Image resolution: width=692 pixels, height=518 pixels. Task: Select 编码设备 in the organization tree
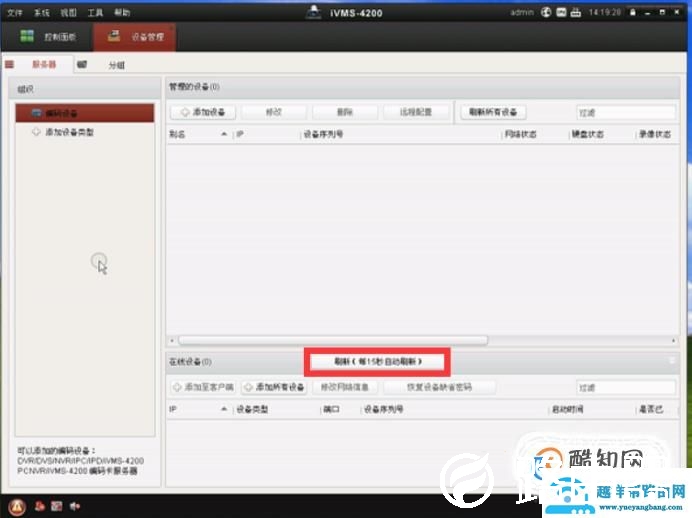[x=85, y=113]
